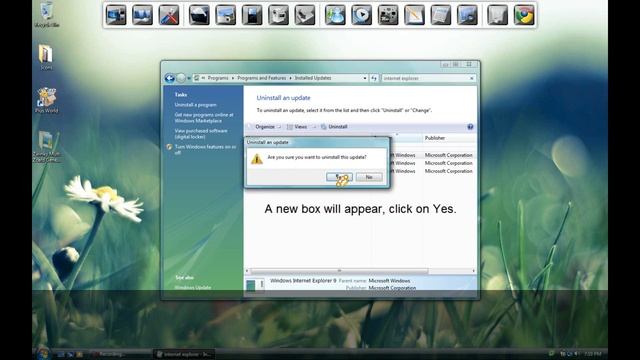Click the Uninstall command in the toolbar

tap(334, 127)
